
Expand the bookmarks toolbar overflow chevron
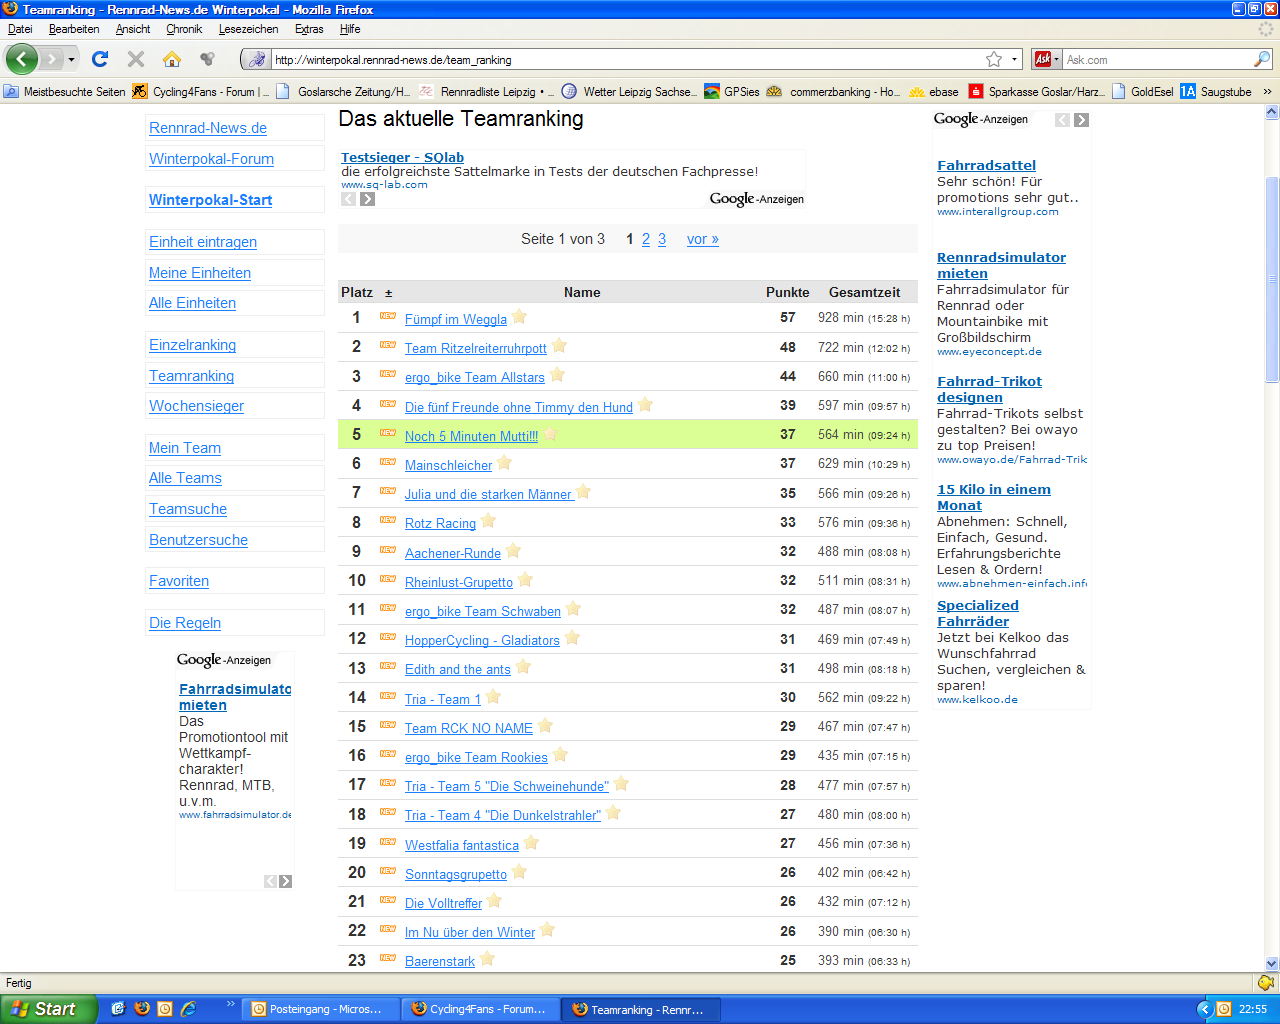[x=1267, y=91]
